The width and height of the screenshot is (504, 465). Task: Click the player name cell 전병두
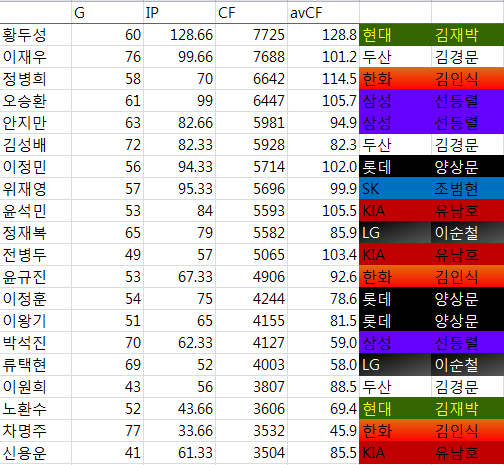click(36, 255)
